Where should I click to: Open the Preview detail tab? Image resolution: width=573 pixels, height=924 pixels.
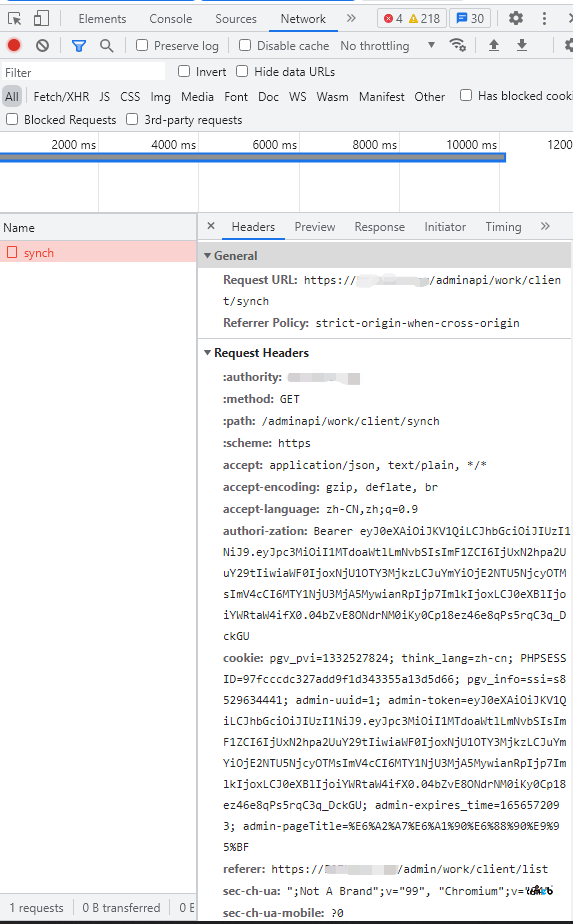(x=315, y=227)
